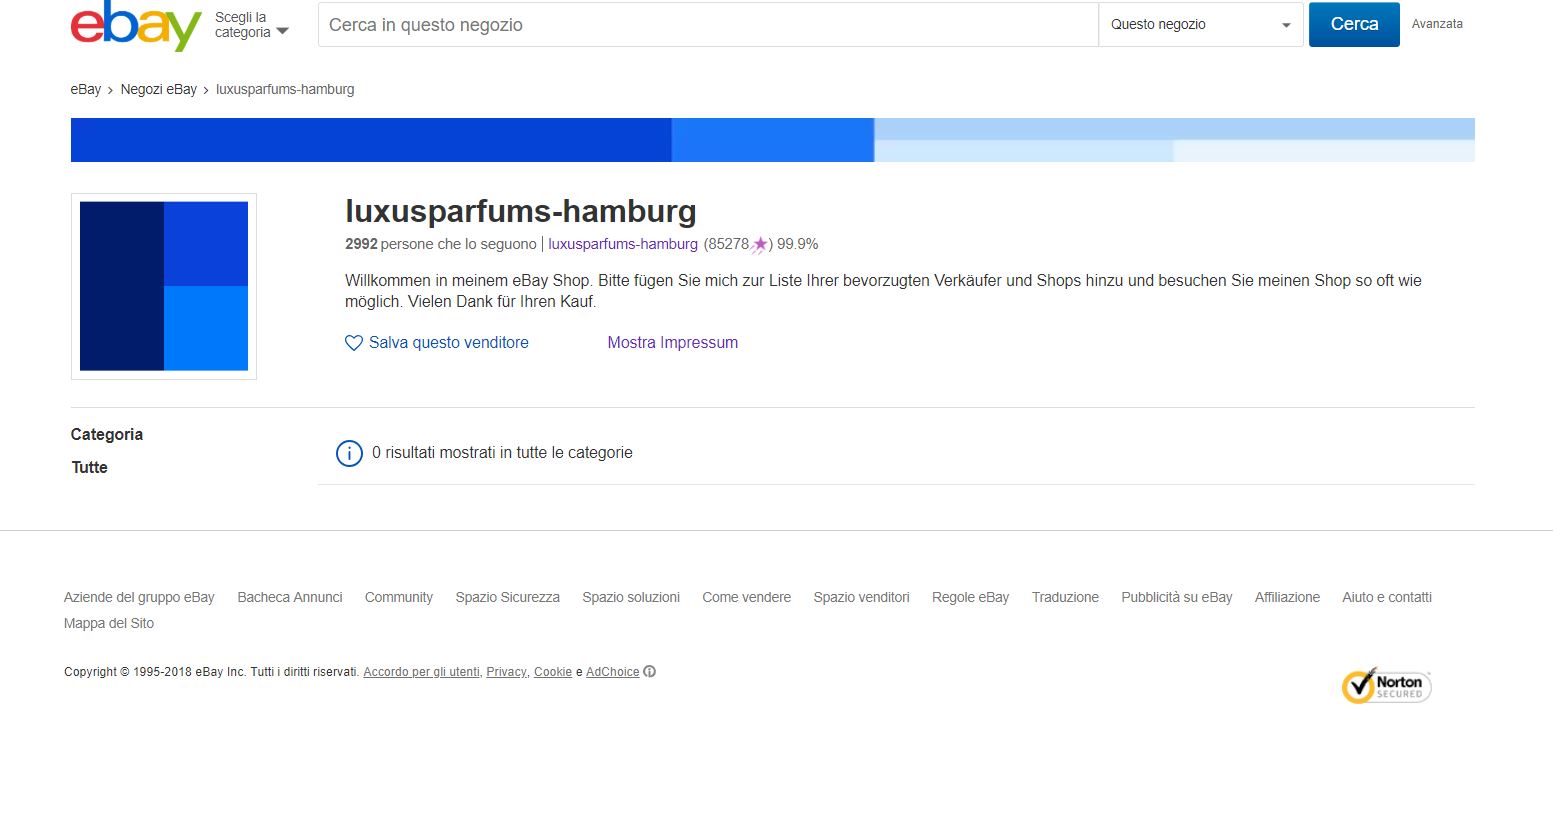Screen dimensions: 1553x837
Task: Click the heart icon to save seller
Action: (353, 343)
